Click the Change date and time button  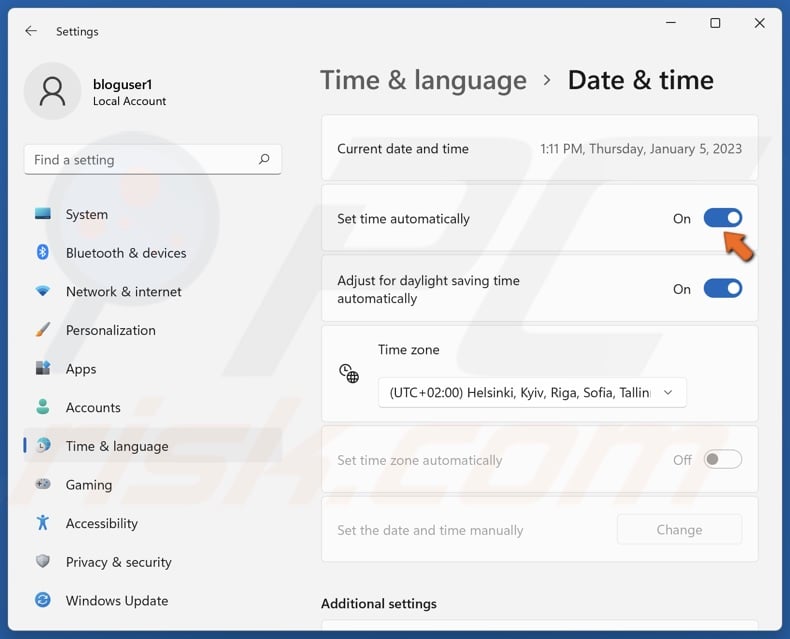coord(679,529)
